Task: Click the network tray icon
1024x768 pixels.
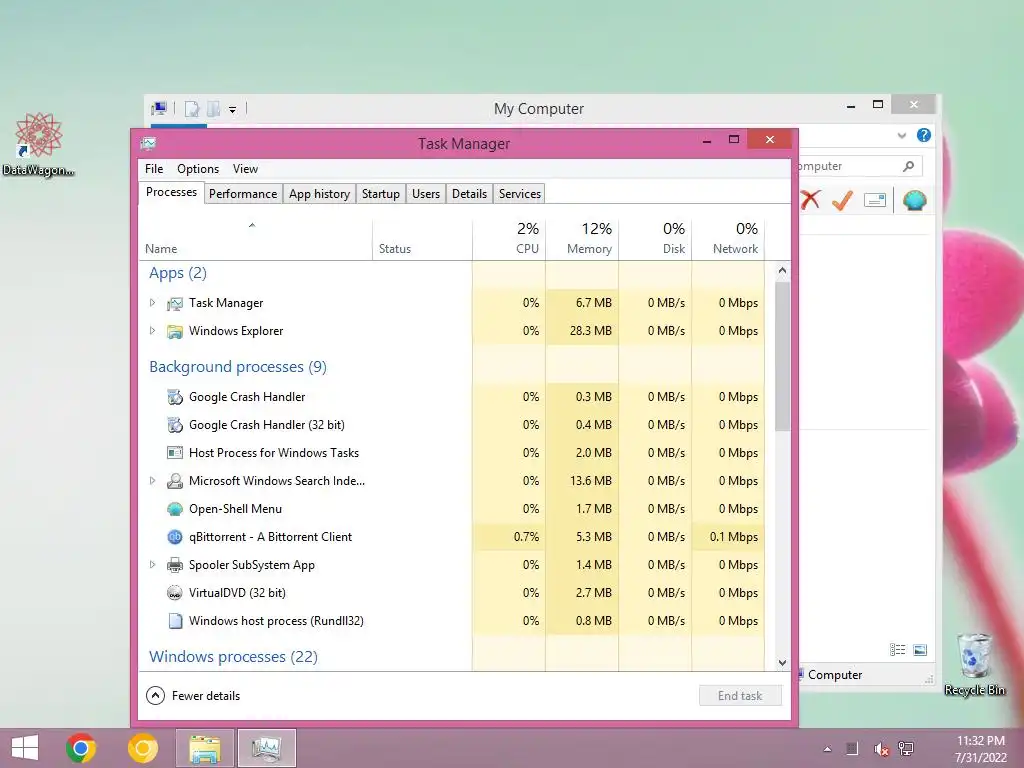Action: pos(906,748)
